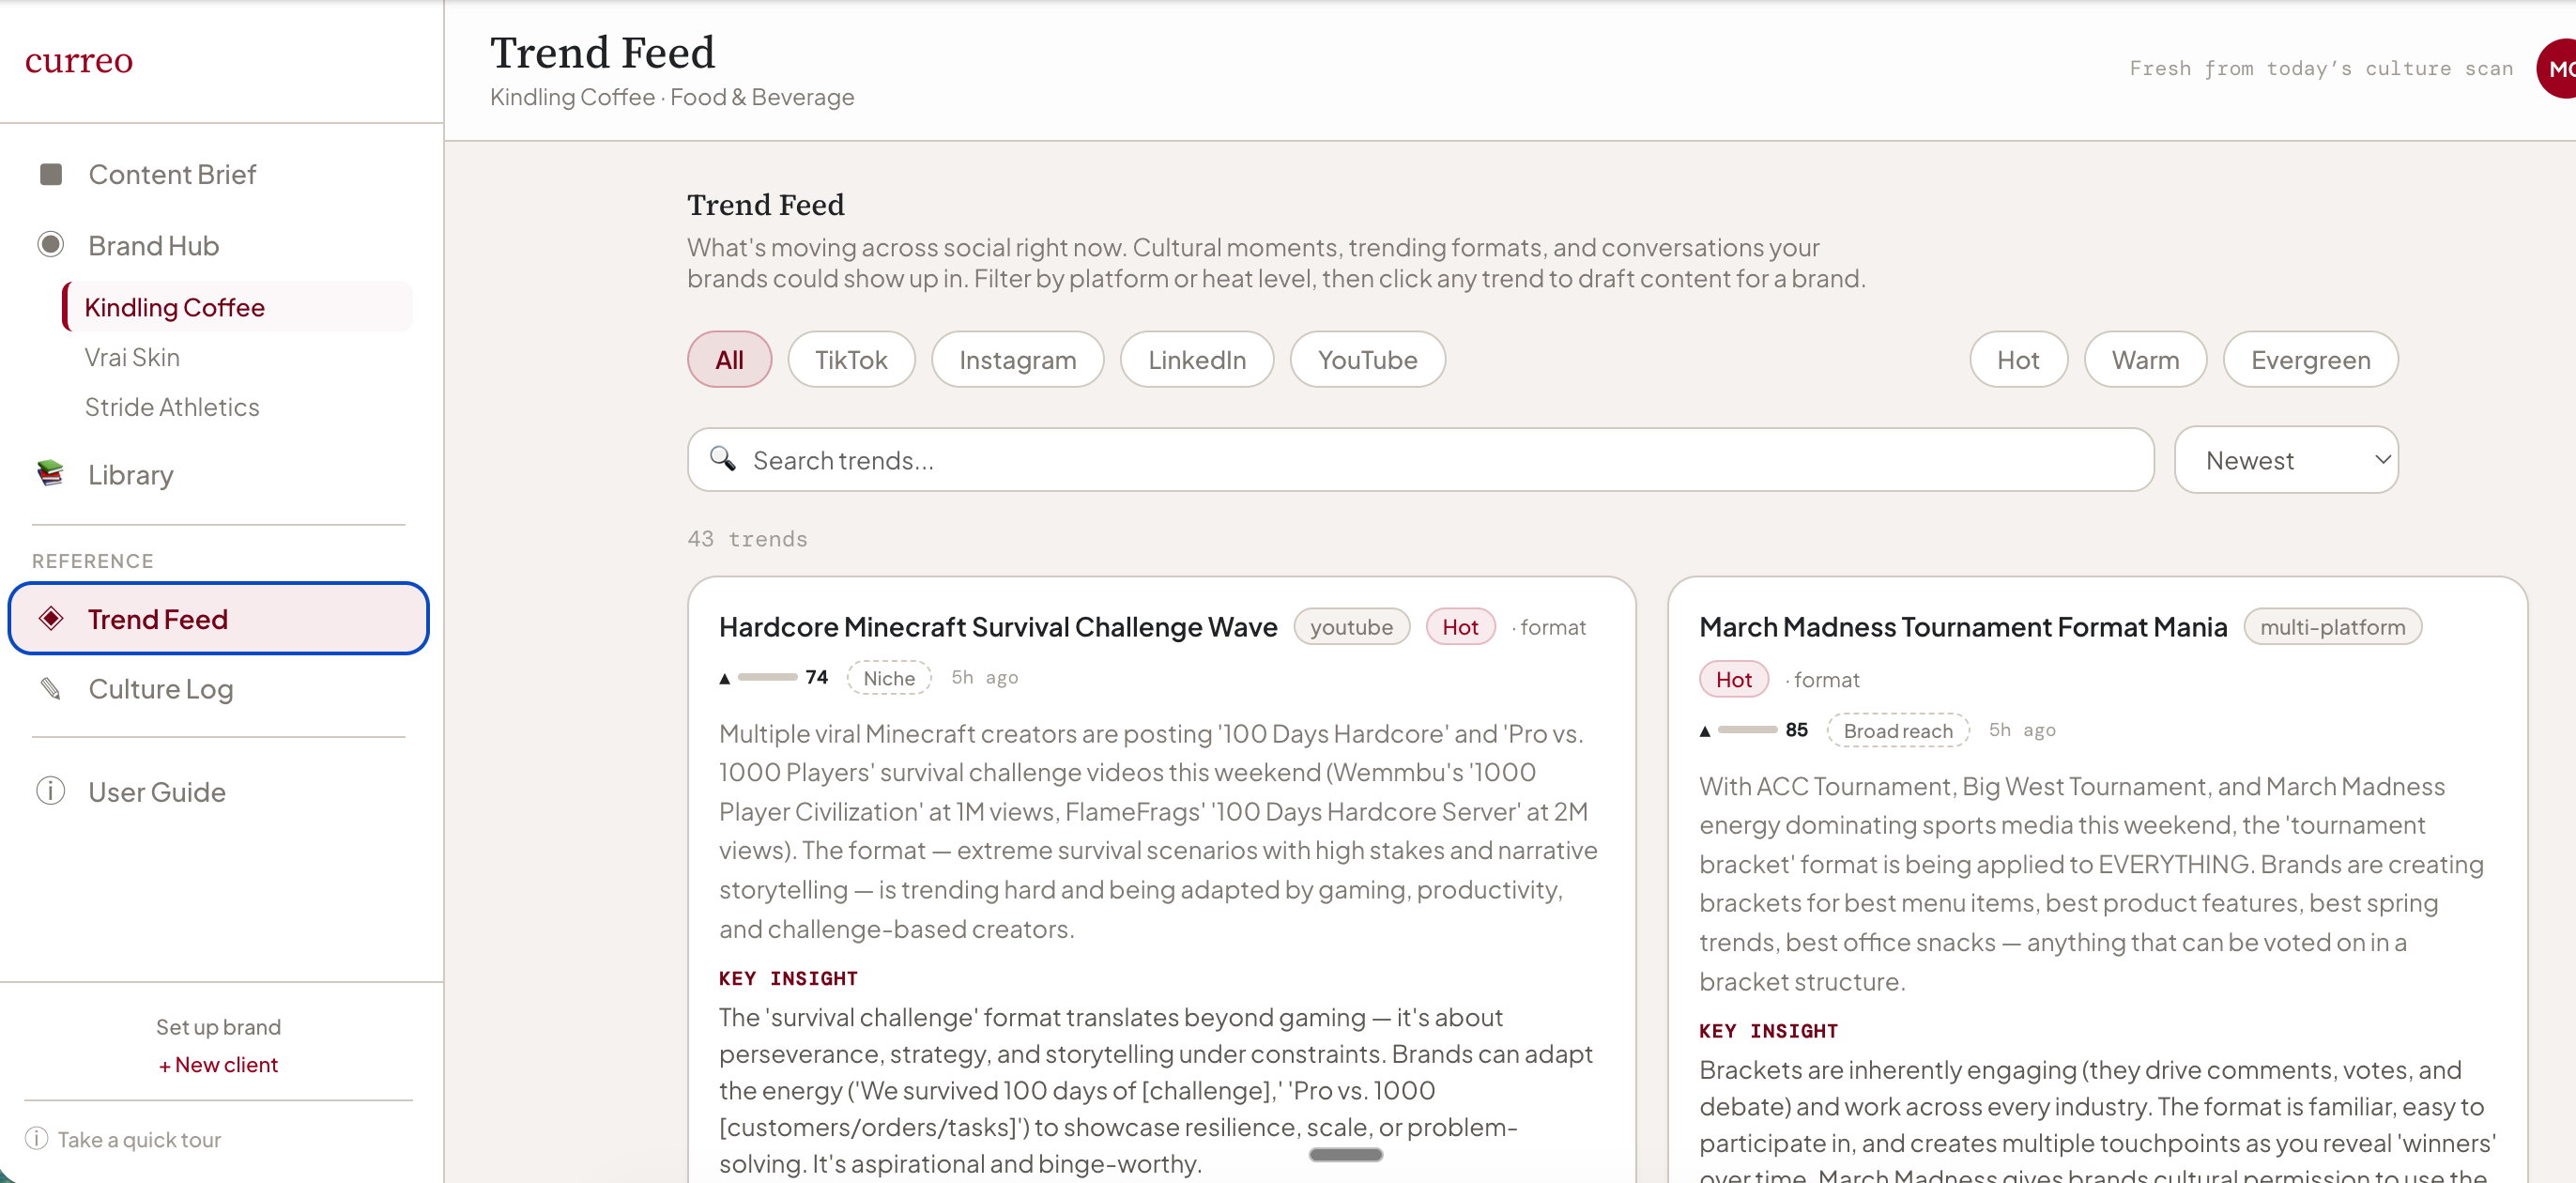The image size is (2576, 1183).
Task: Click the search magnifier icon
Action: coord(723,459)
